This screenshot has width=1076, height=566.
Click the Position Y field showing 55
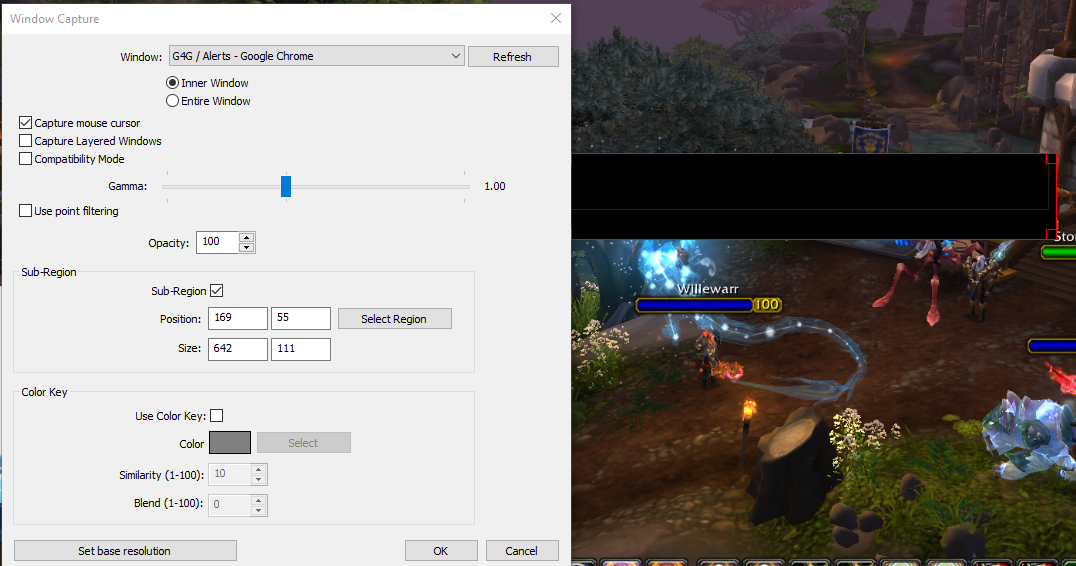pyautogui.click(x=301, y=318)
